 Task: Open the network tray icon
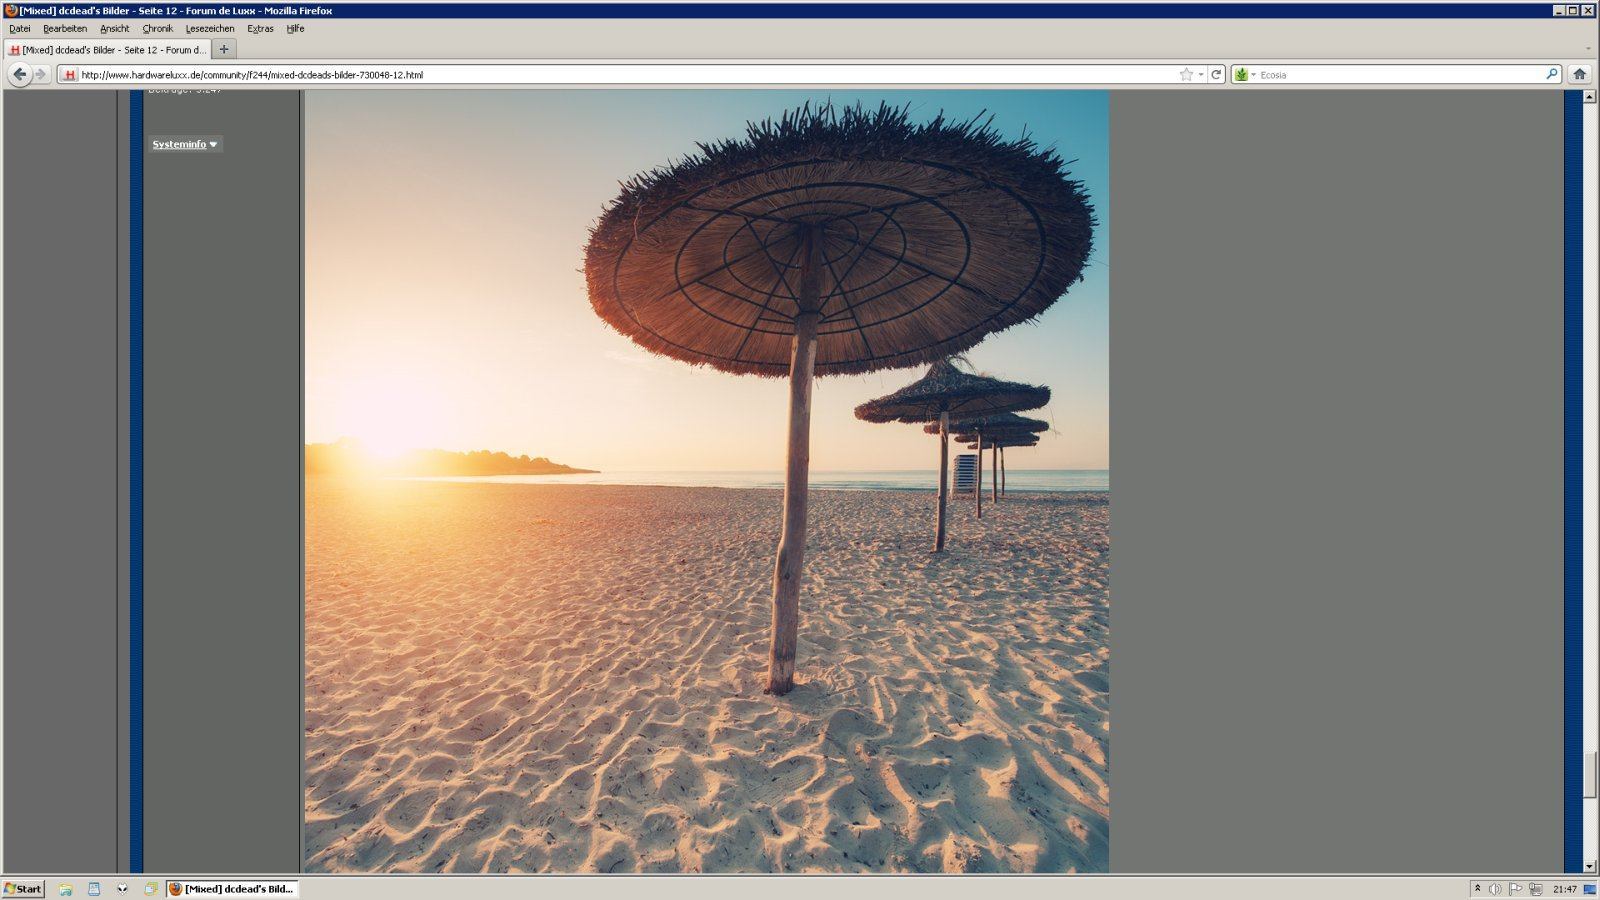click(x=1535, y=889)
